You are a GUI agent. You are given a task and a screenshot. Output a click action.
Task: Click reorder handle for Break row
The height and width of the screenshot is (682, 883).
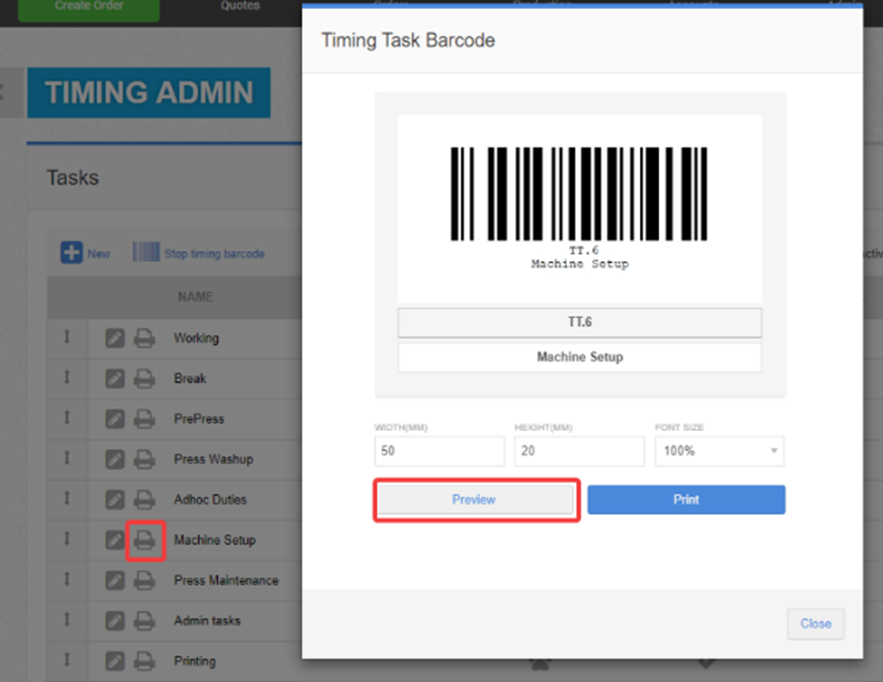[x=67, y=377]
